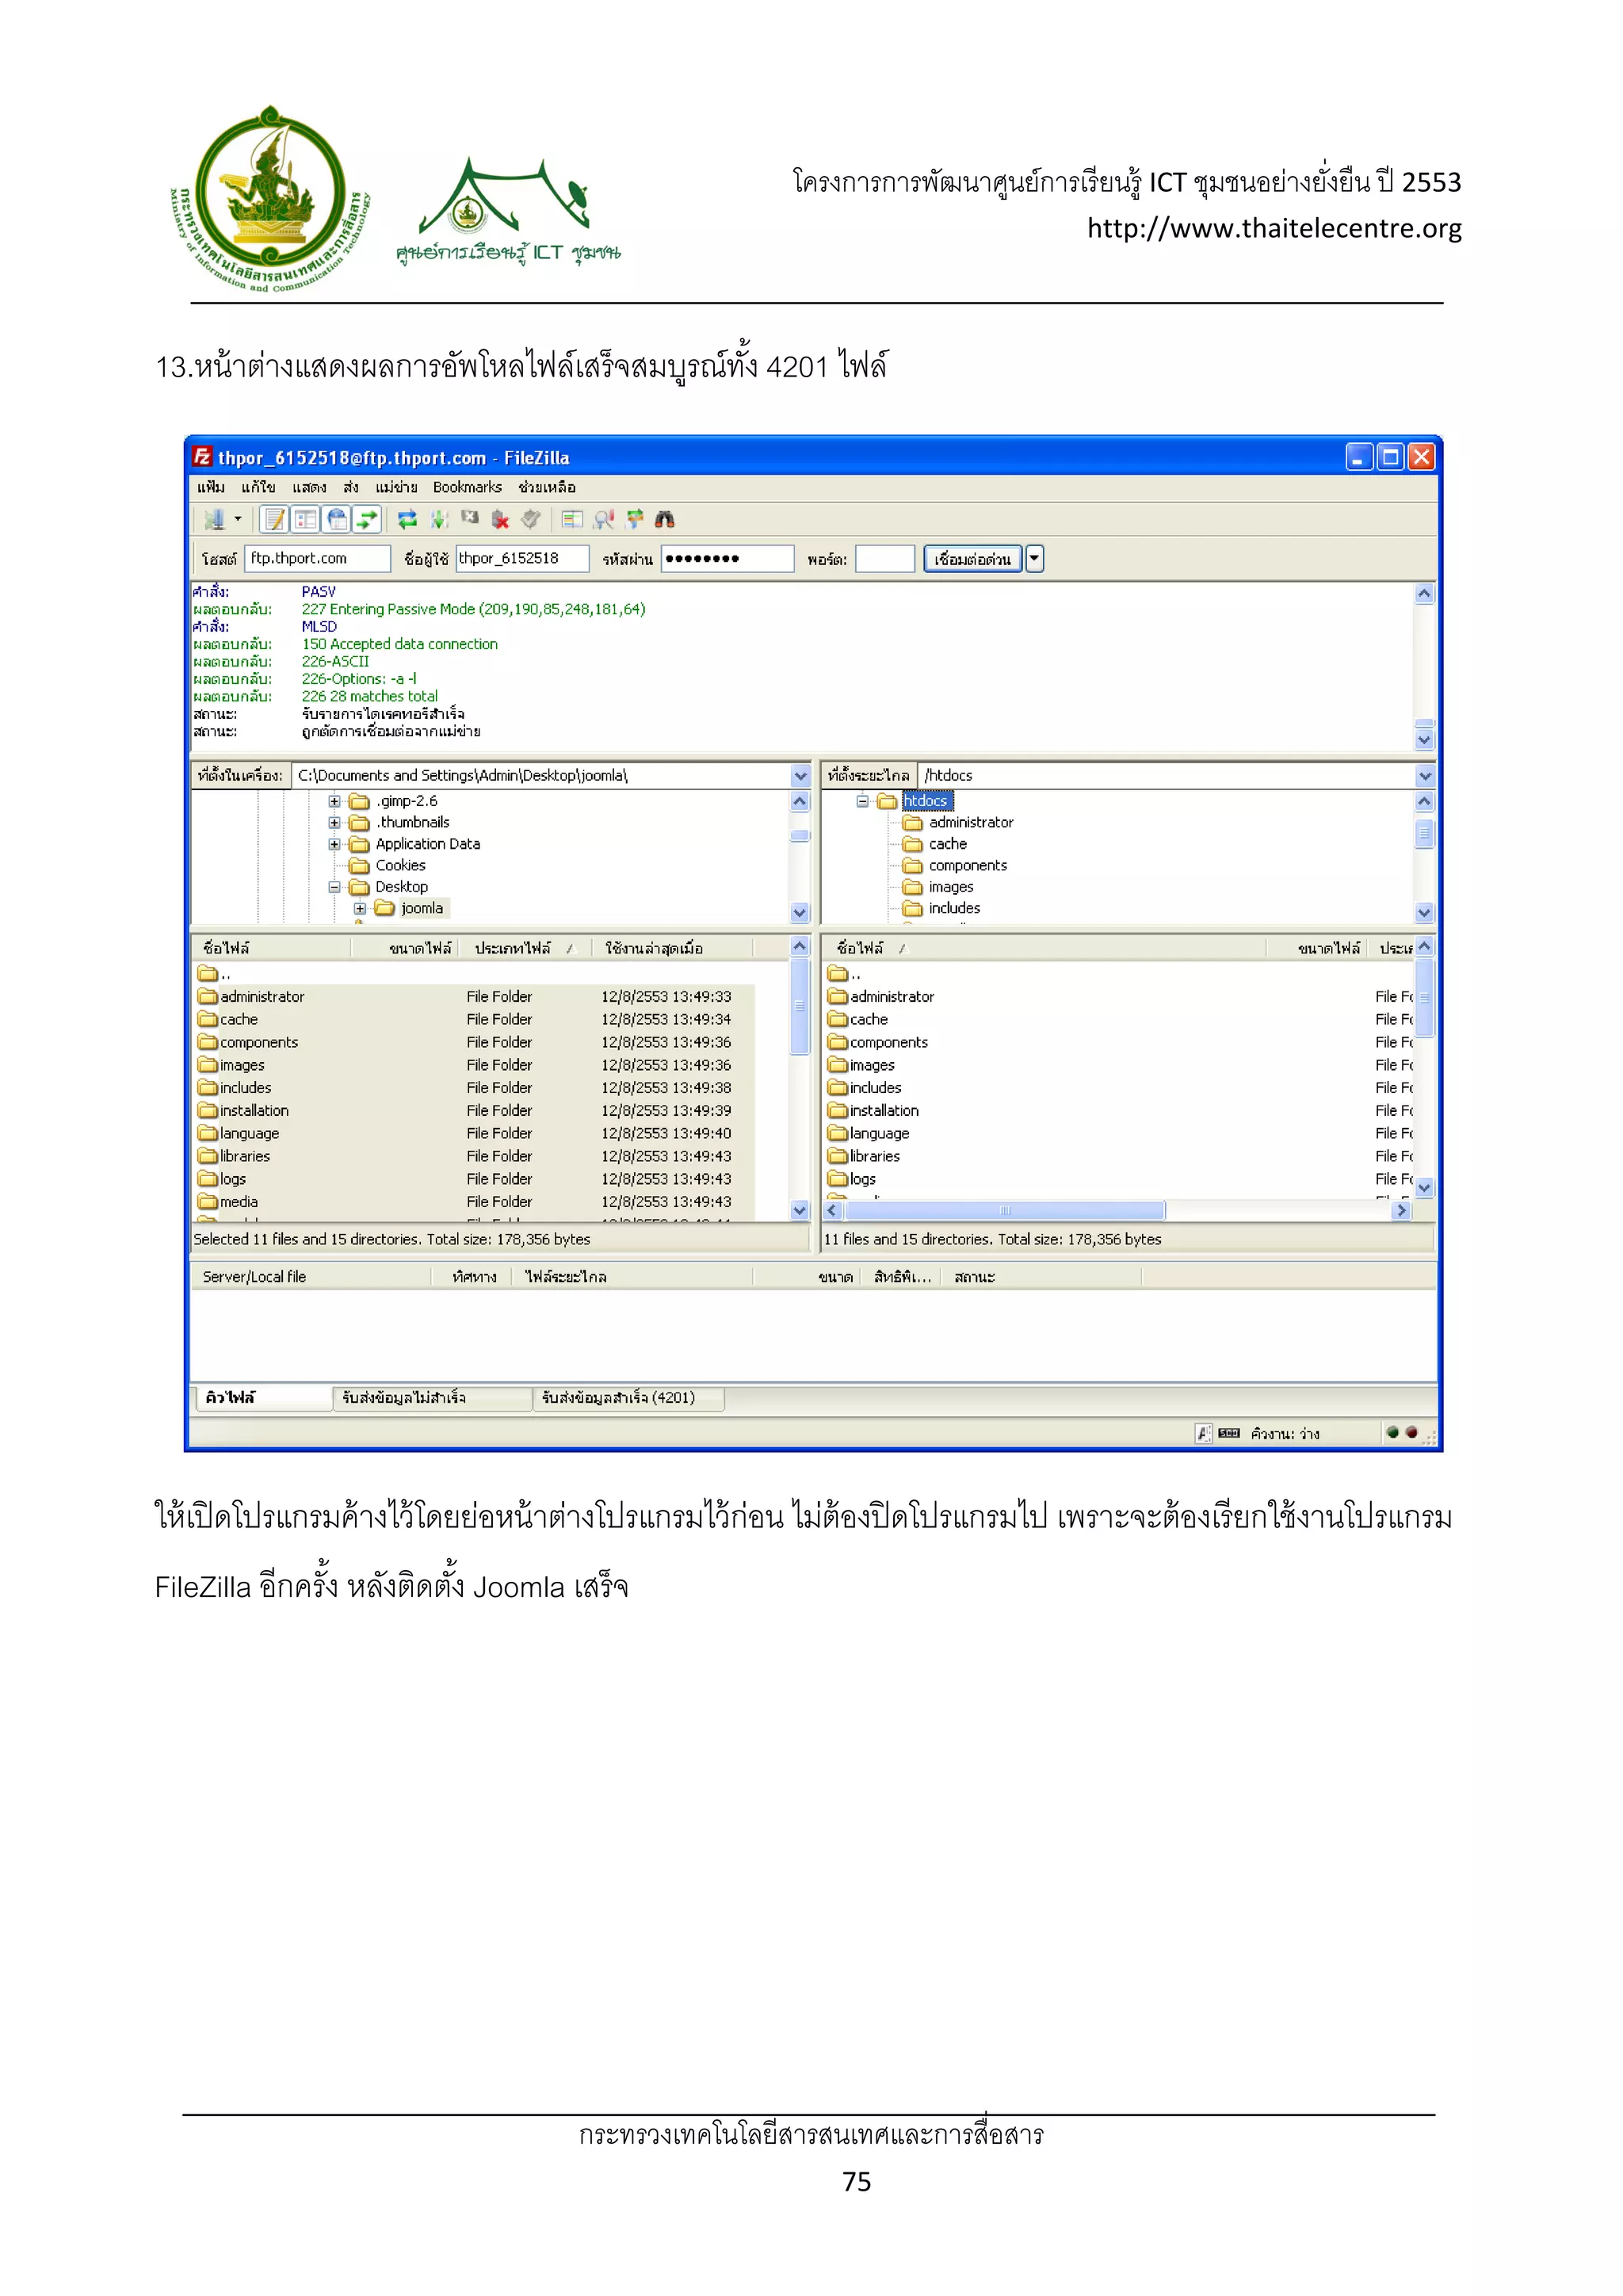
Task: Toggle directory comparison icon
Action: pos(603,519)
